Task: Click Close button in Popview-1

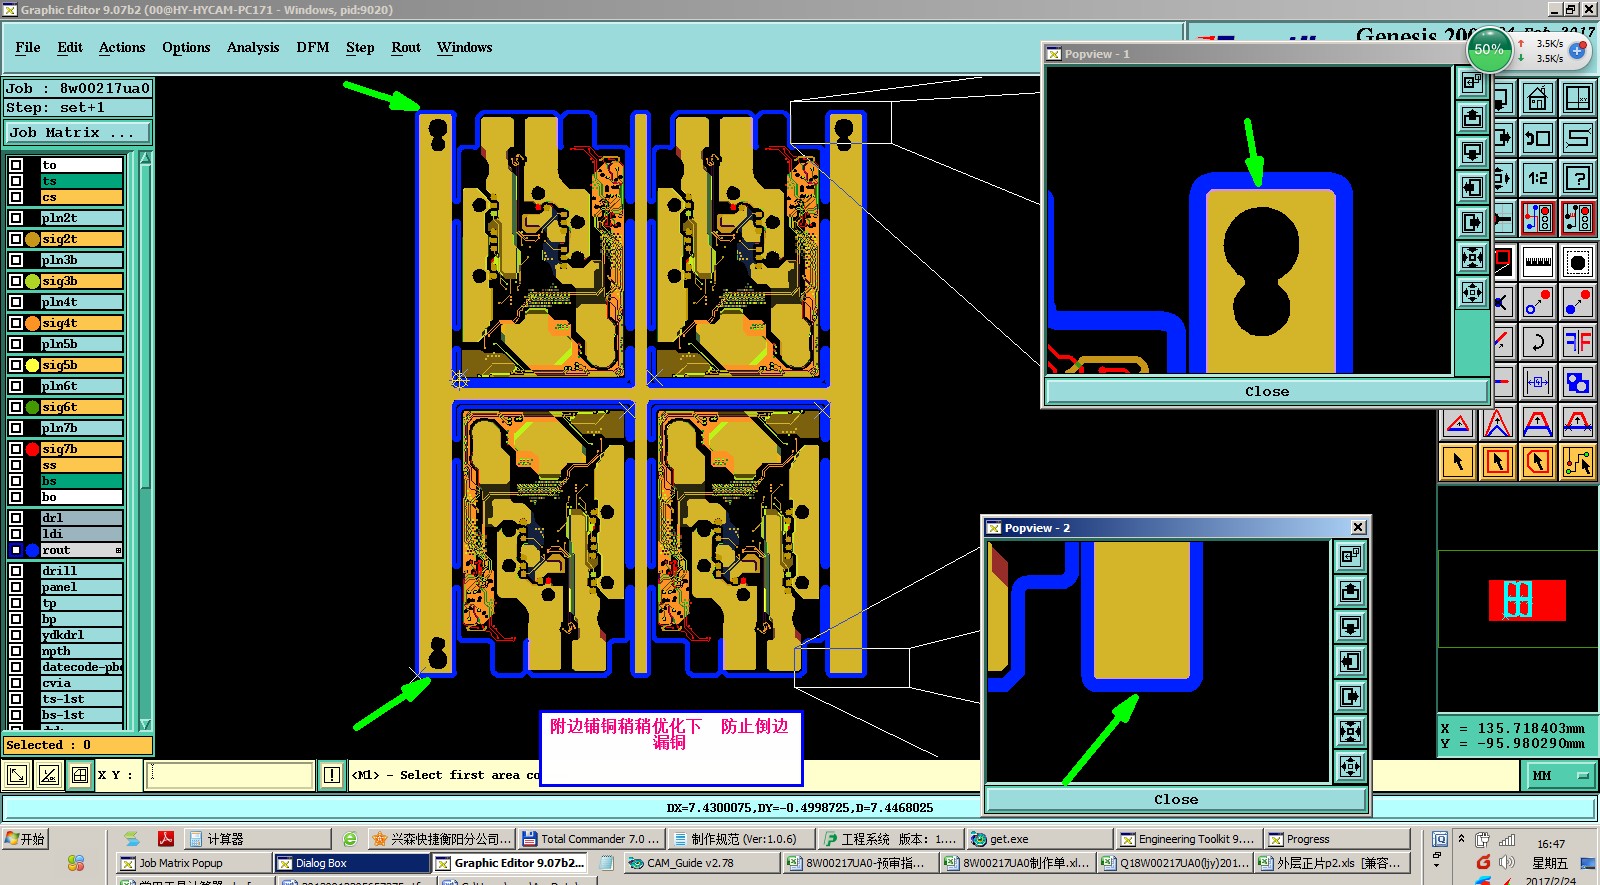Action: pyautogui.click(x=1267, y=391)
